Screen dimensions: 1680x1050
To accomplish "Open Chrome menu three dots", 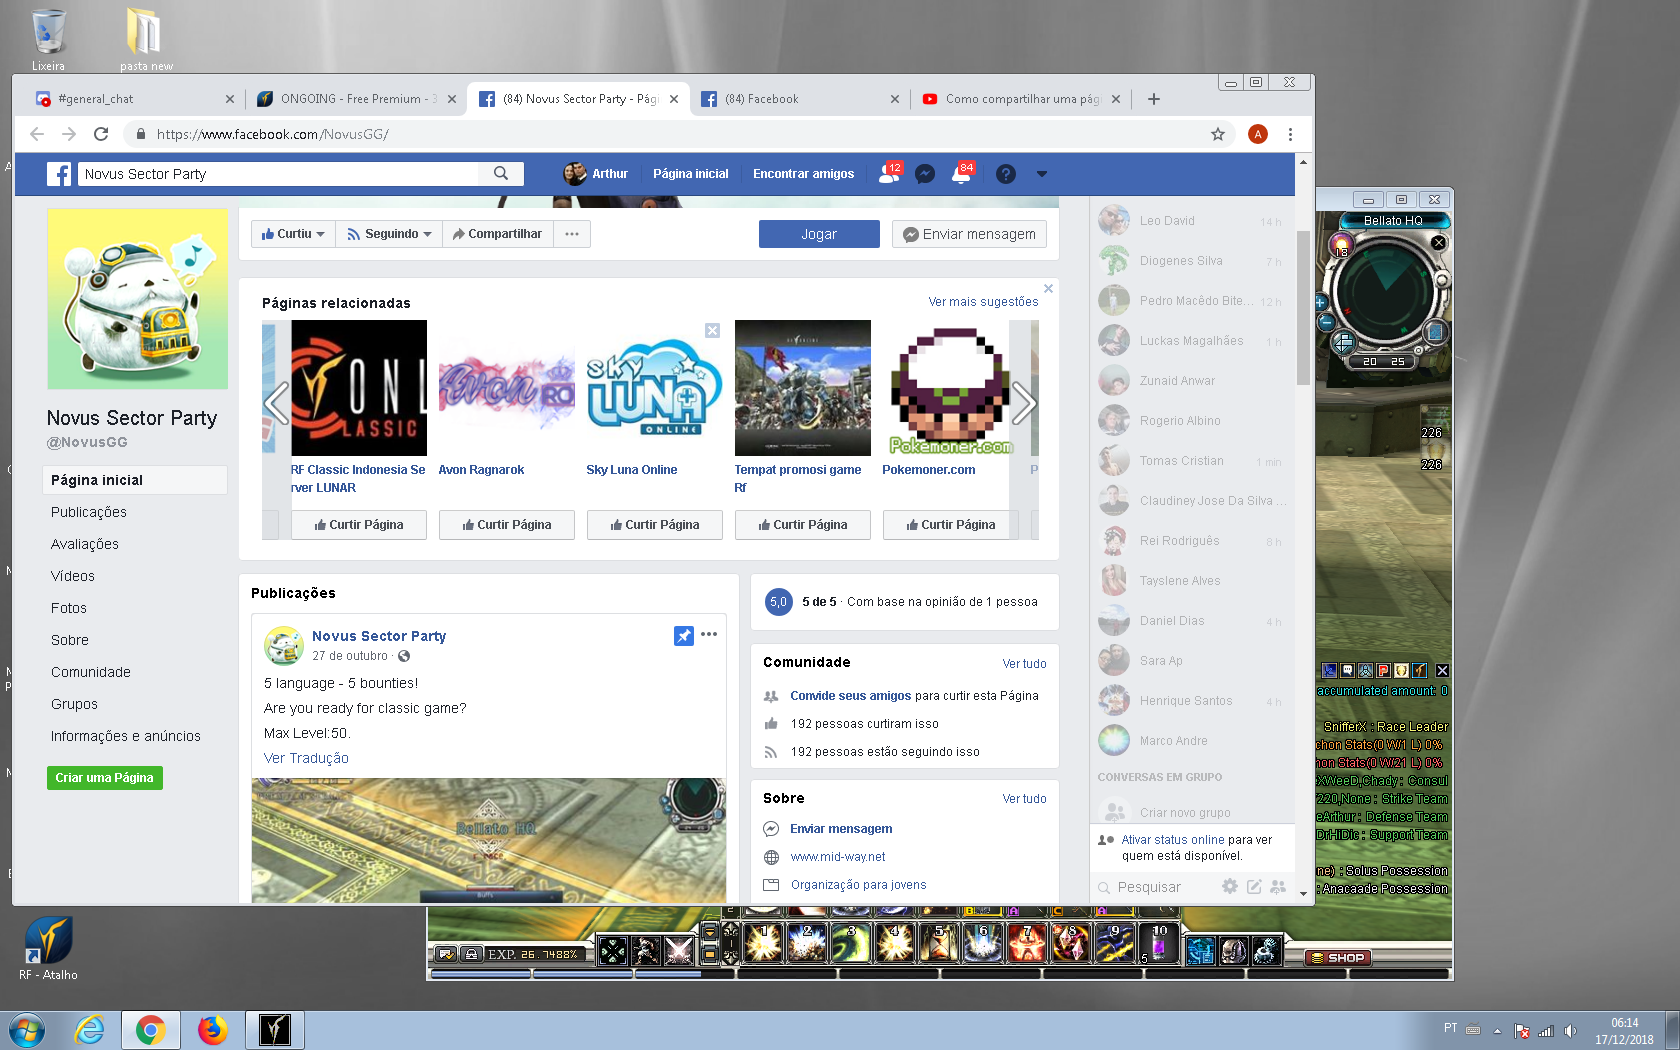I will coord(1290,134).
